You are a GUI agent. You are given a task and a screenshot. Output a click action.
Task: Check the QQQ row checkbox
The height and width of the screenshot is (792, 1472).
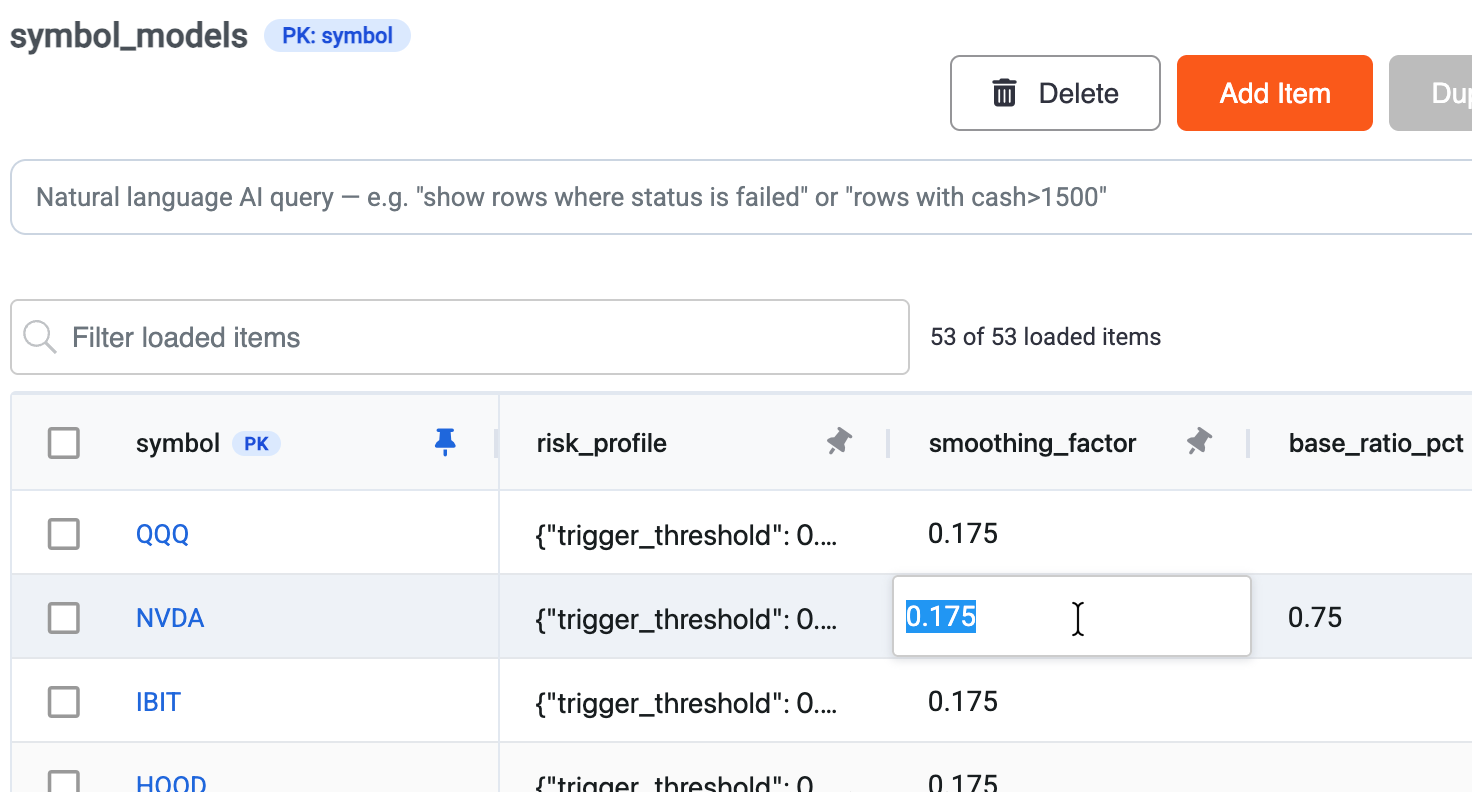tap(64, 534)
